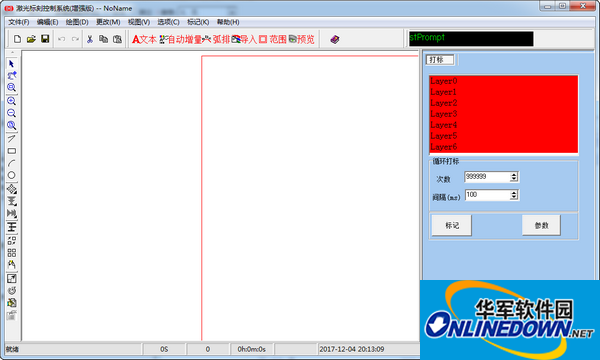Click the date time status bar entry
Image resolution: width=600 pixels, height=360 pixels.
352,349
